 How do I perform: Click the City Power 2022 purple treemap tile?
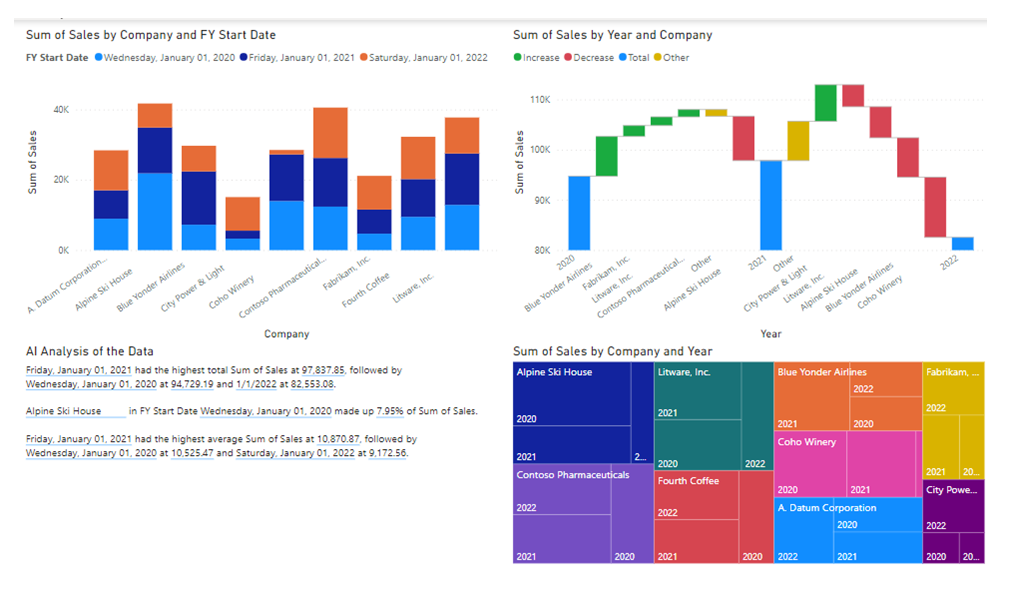953,510
